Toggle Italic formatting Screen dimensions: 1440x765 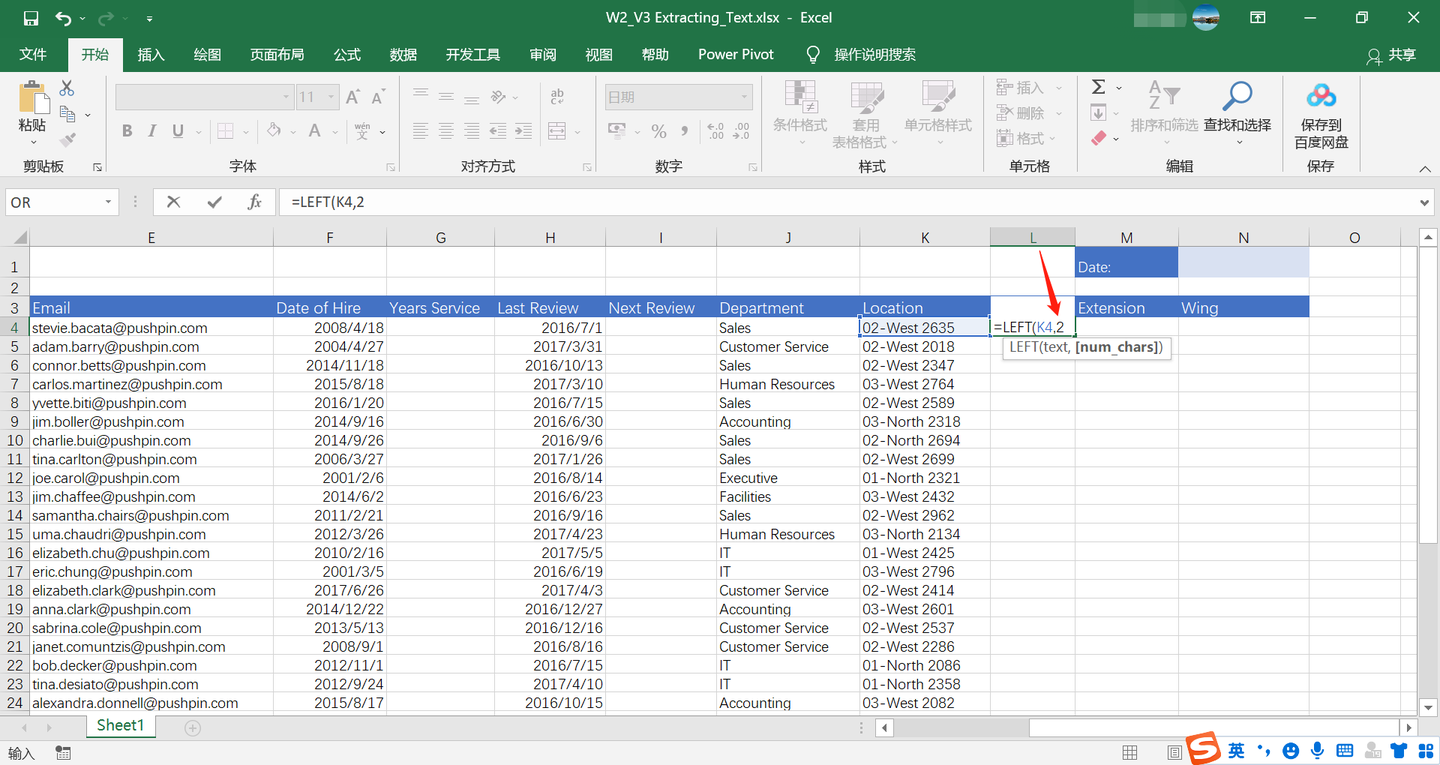pos(152,131)
